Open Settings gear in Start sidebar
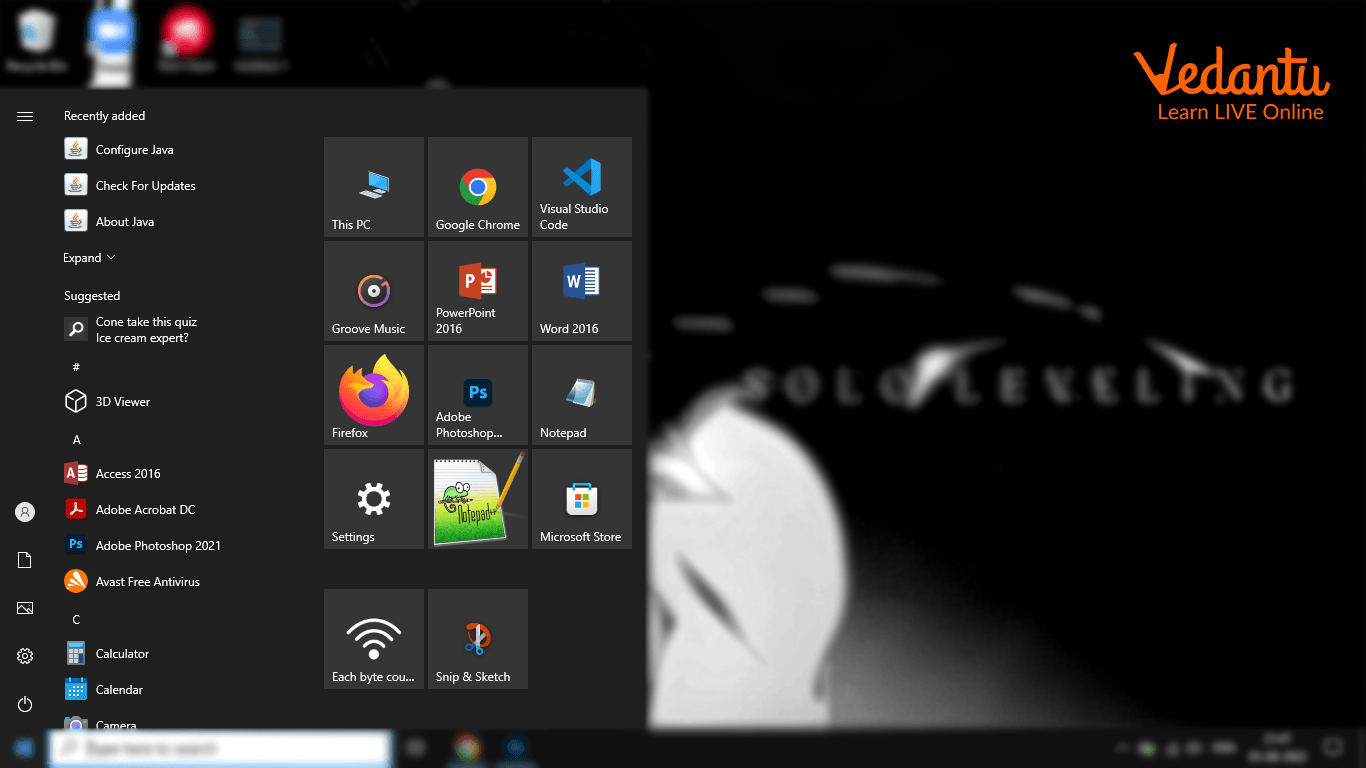Screen dimensions: 1366x768 tap(25, 656)
